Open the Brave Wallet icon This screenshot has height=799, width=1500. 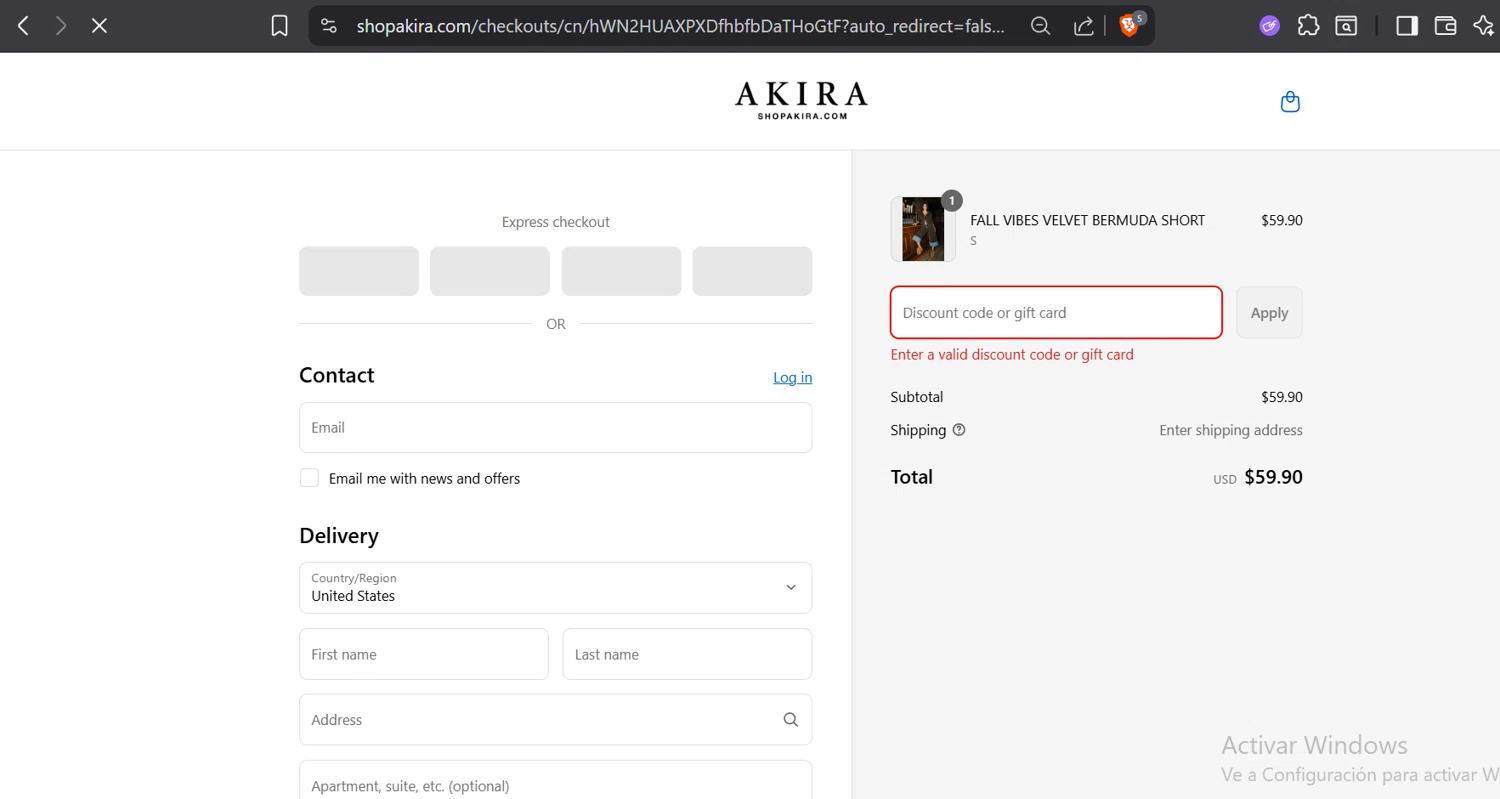pyautogui.click(x=1445, y=26)
